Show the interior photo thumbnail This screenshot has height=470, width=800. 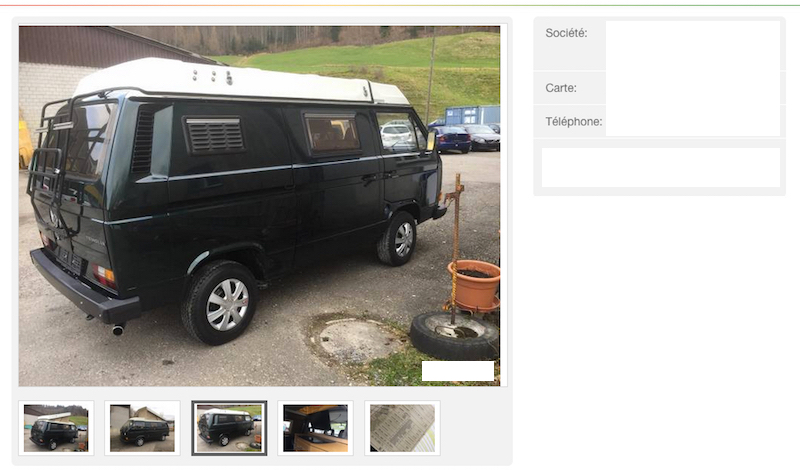pyautogui.click(x=315, y=428)
